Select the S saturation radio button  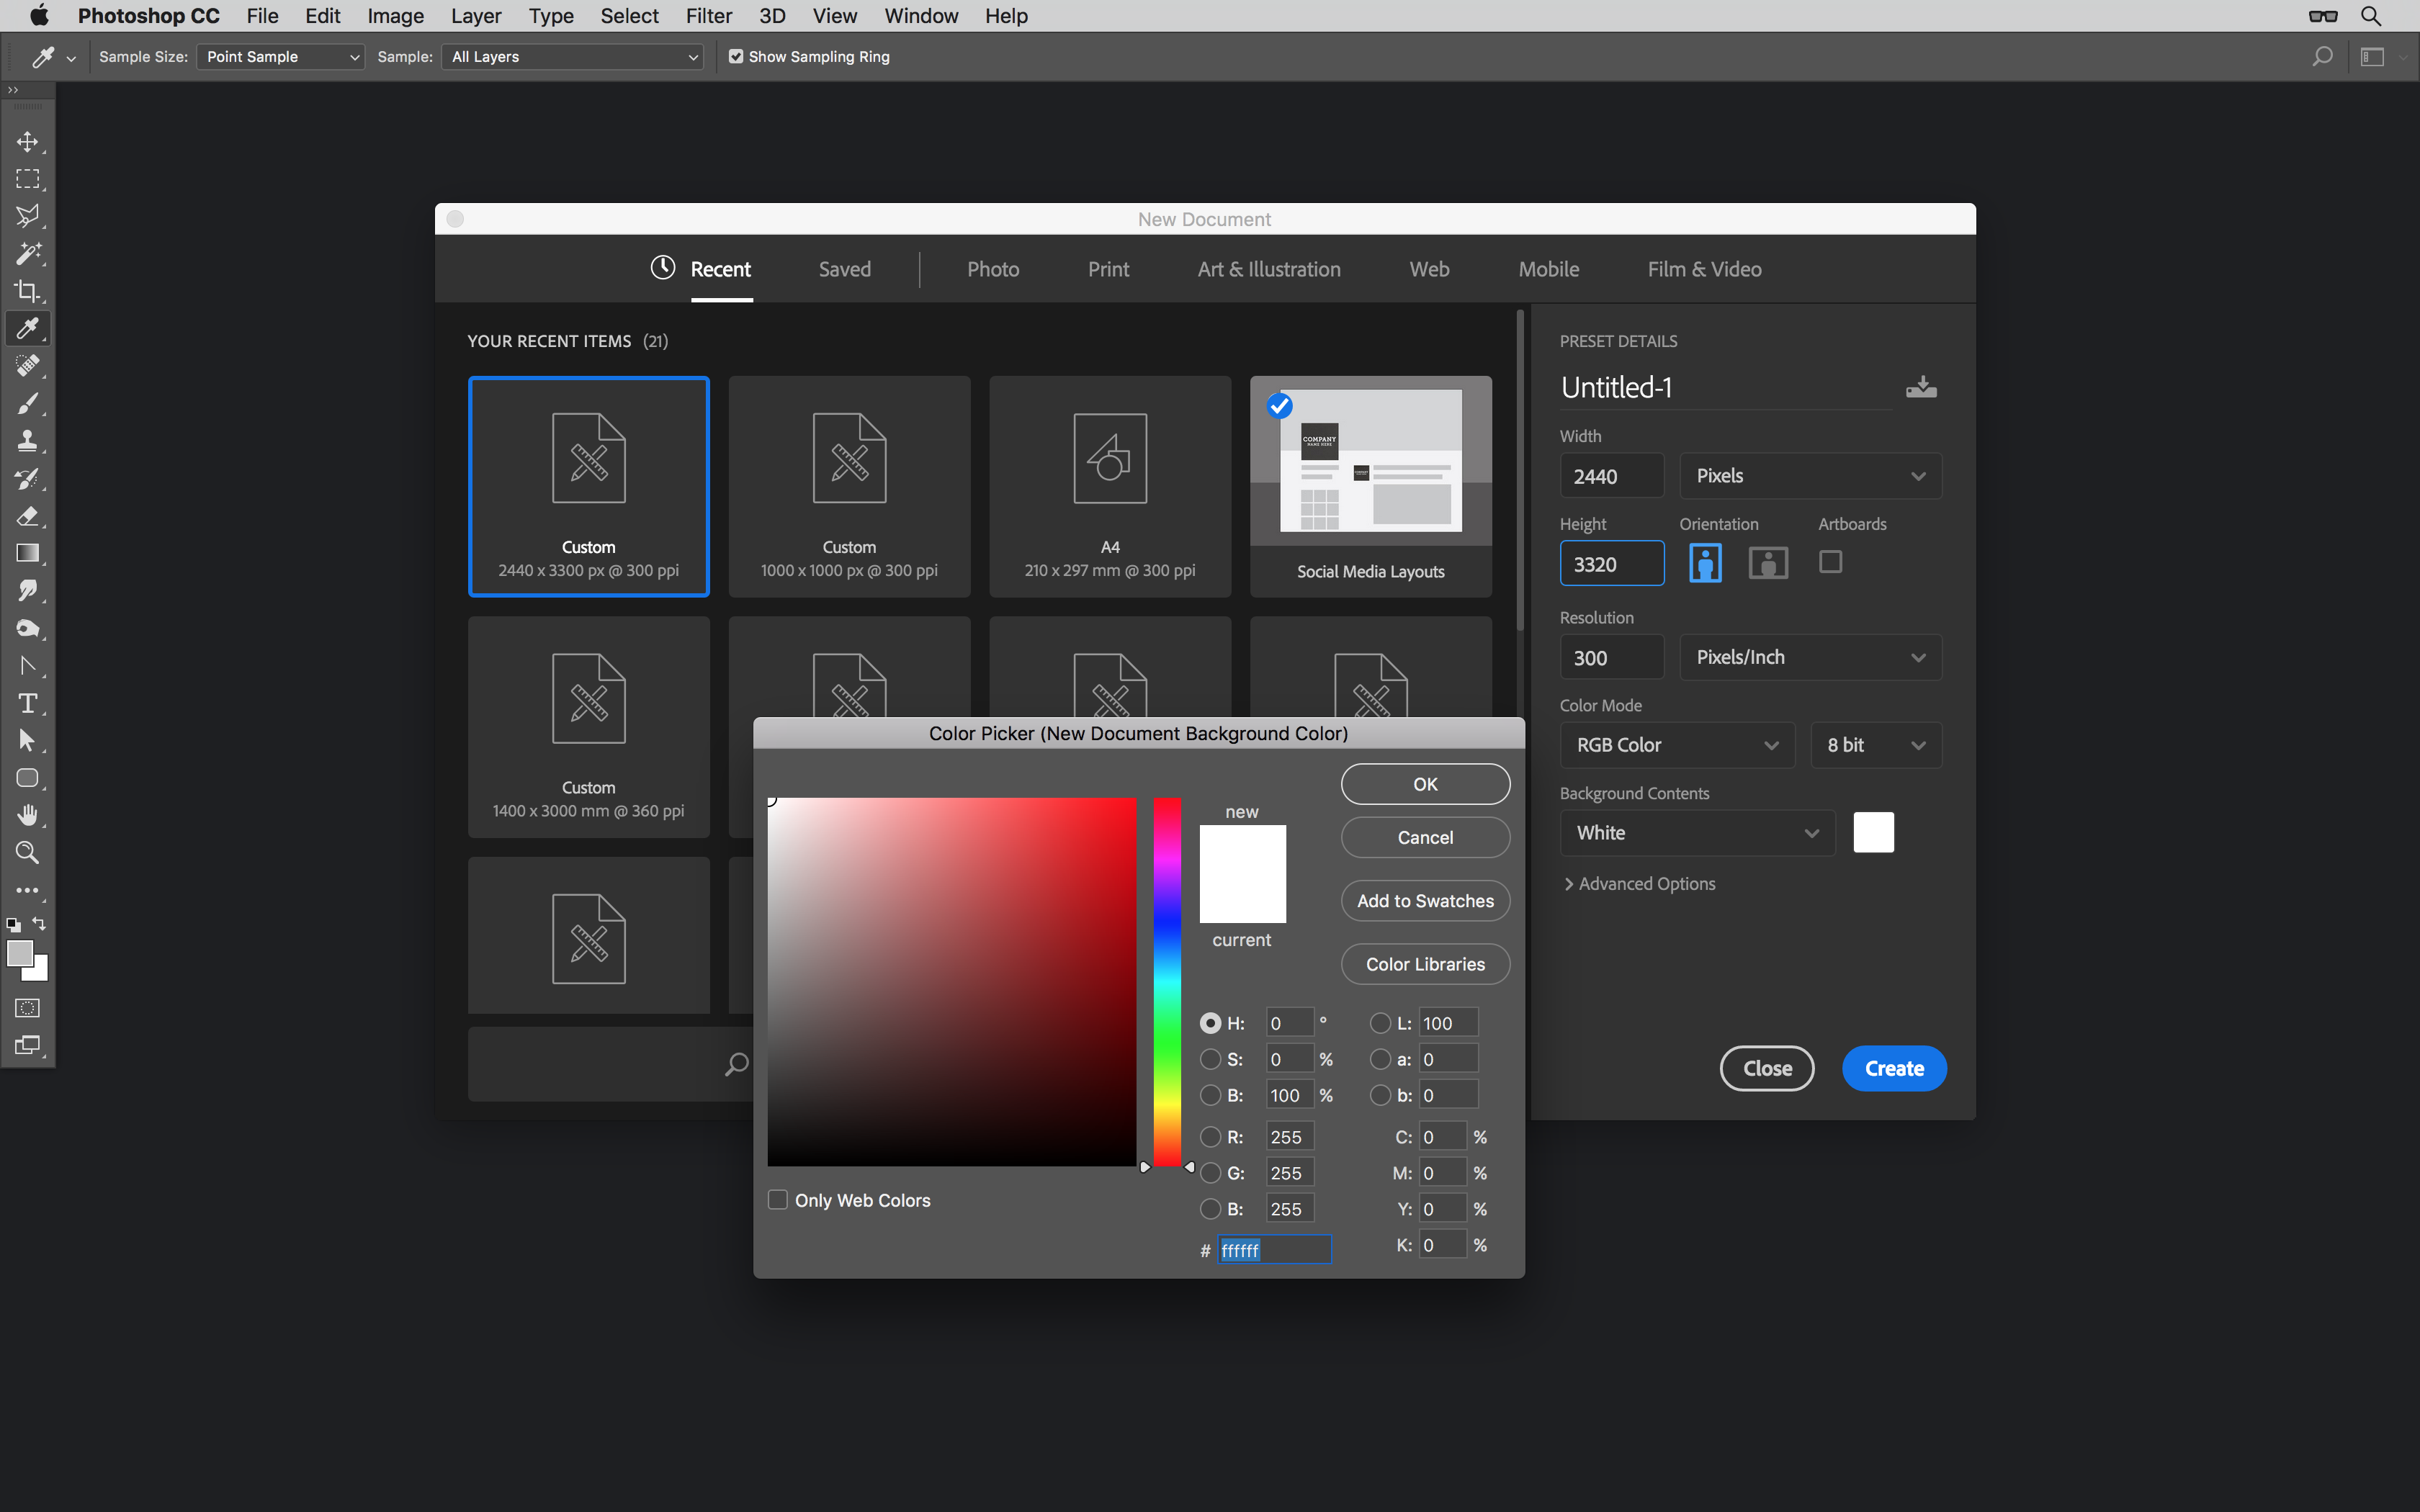click(x=1210, y=1059)
